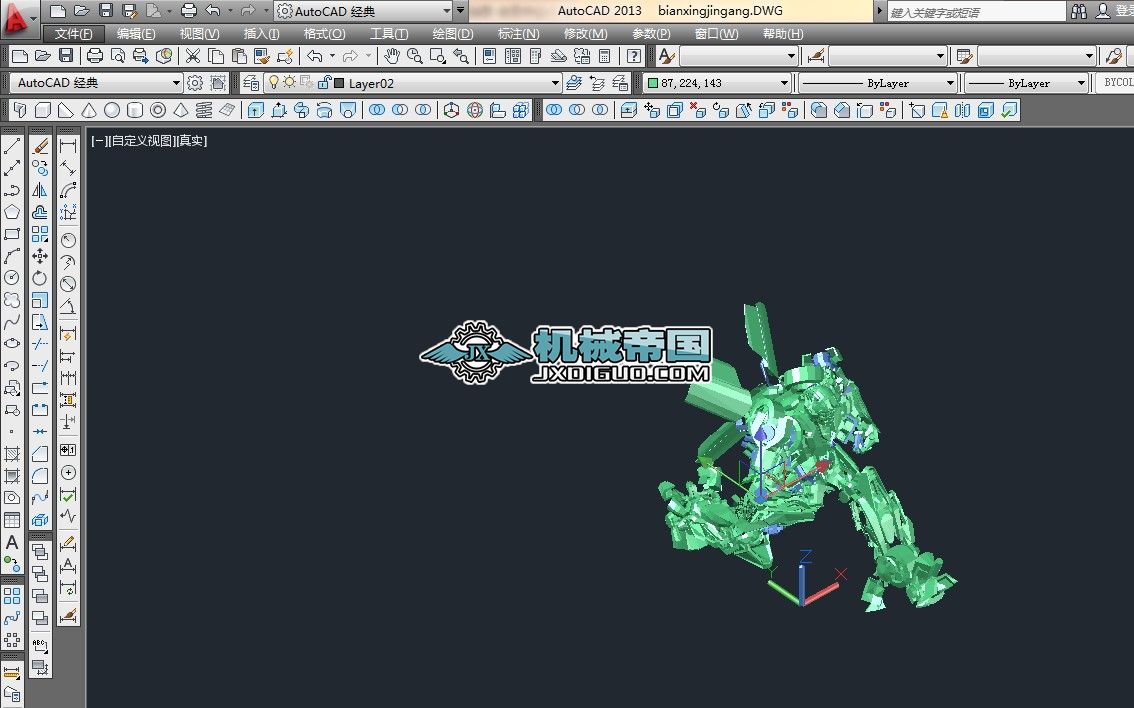Open the 视图(V) menu
The image size is (1134, 708).
[x=200, y=34]
